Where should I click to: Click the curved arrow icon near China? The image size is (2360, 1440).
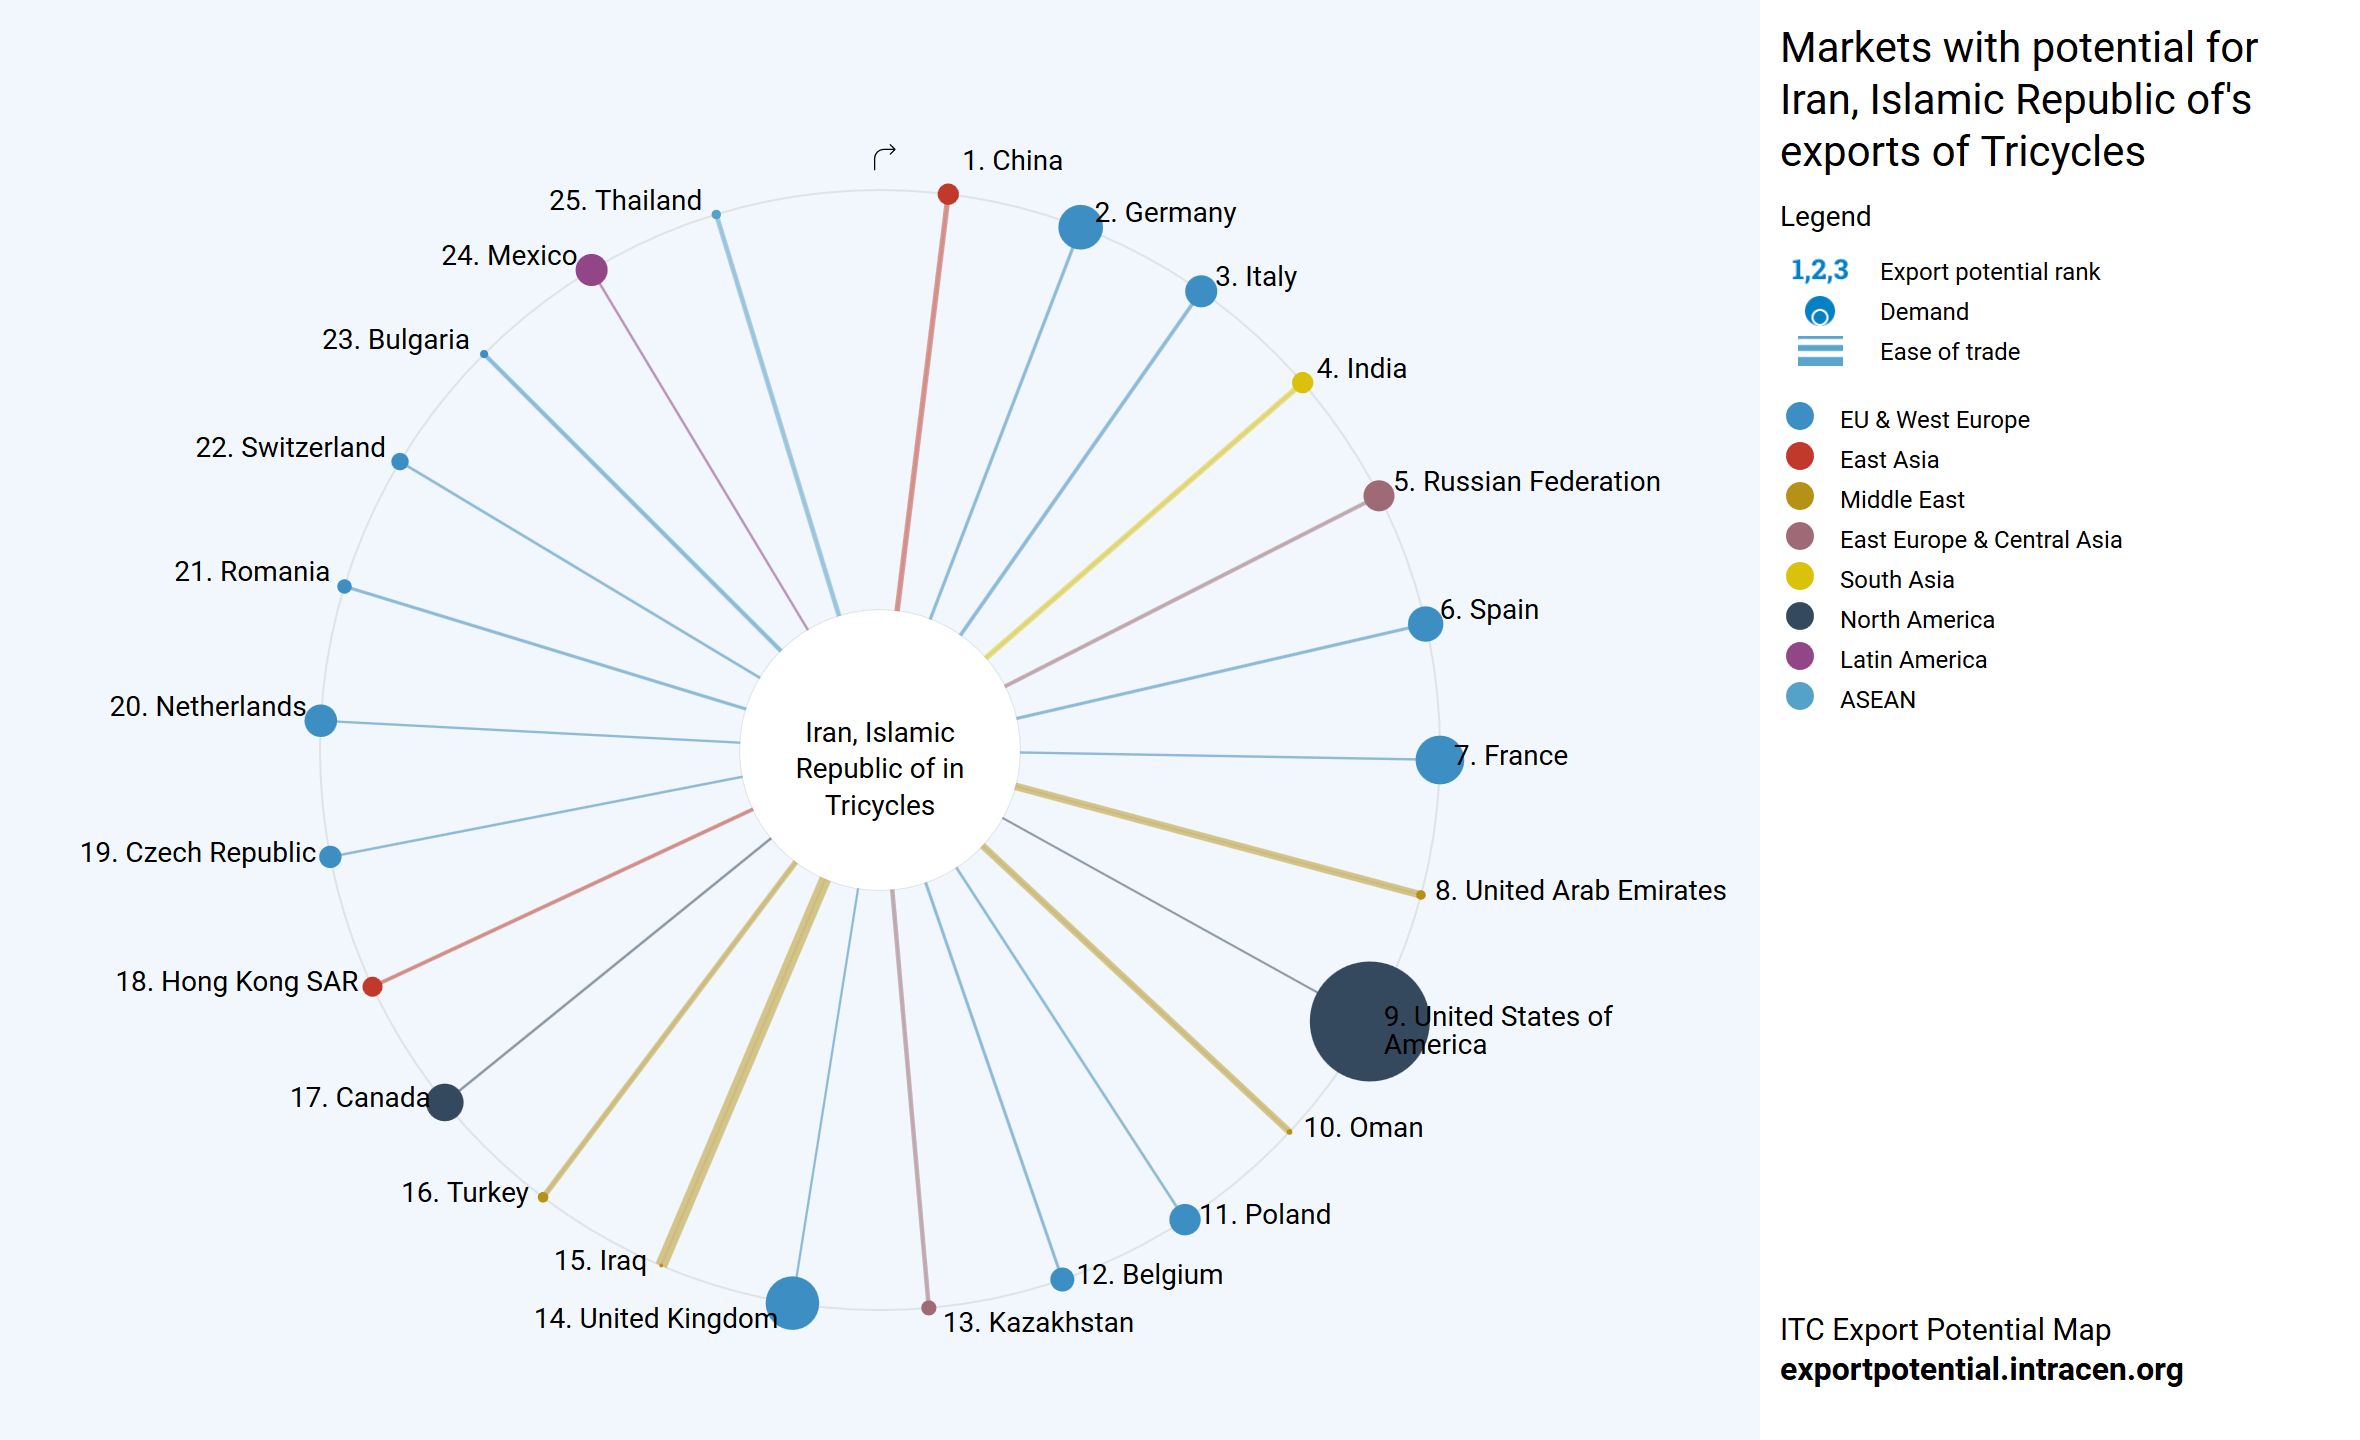tap(884, 157)
